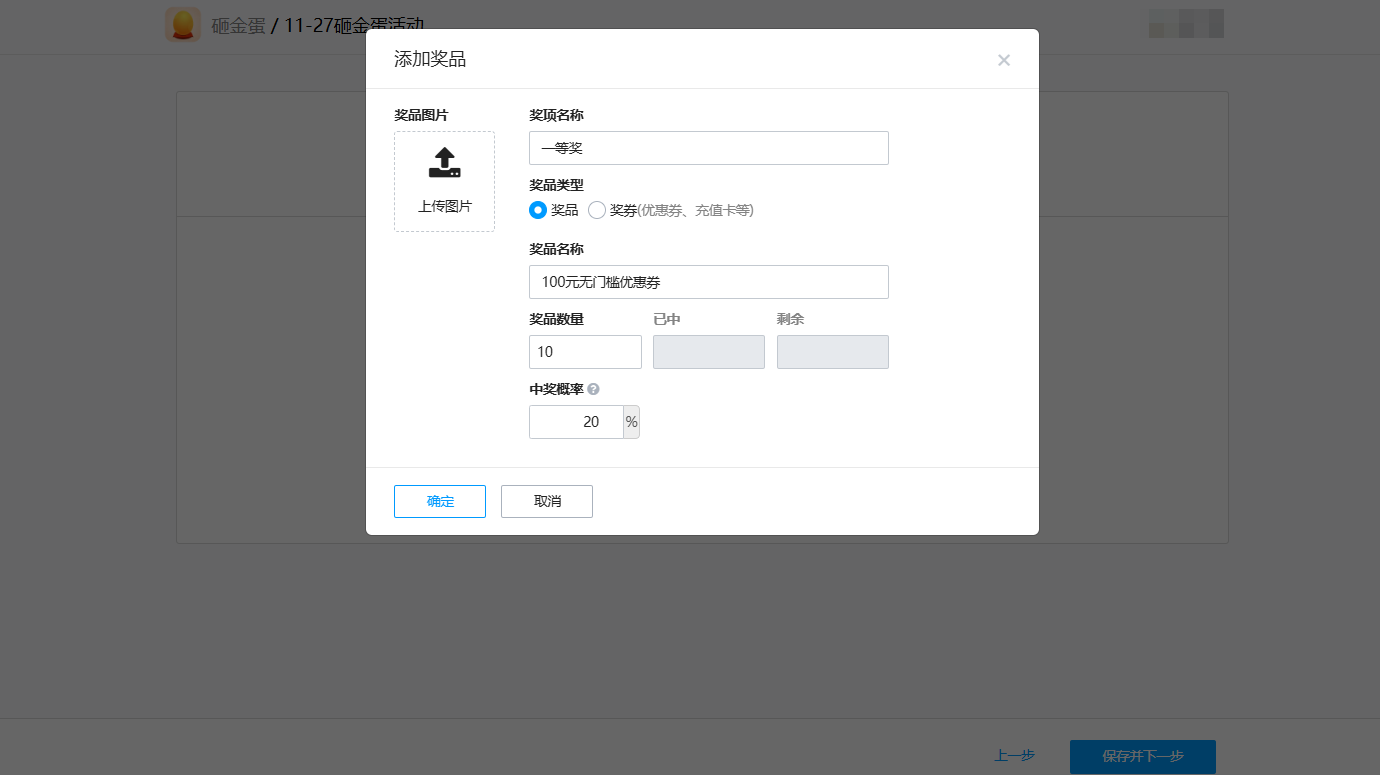The height and width of the screenshot is (775, 1380).
Task: Click the 中奖概率 help question icon
Action: pyautogui.click(x=594, y=389)
